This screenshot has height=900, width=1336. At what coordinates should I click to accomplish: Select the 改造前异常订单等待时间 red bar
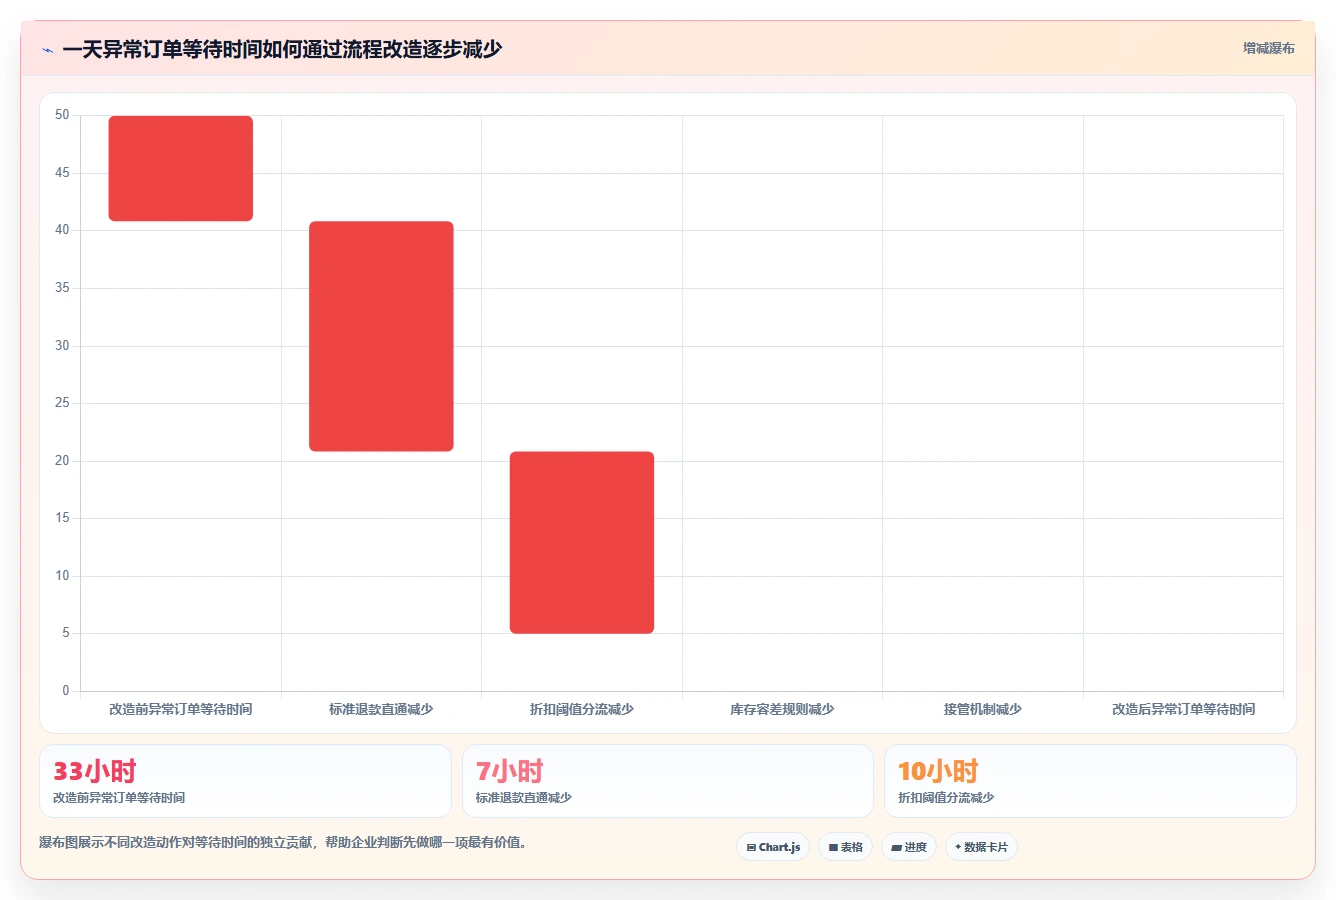coord(181,168)
